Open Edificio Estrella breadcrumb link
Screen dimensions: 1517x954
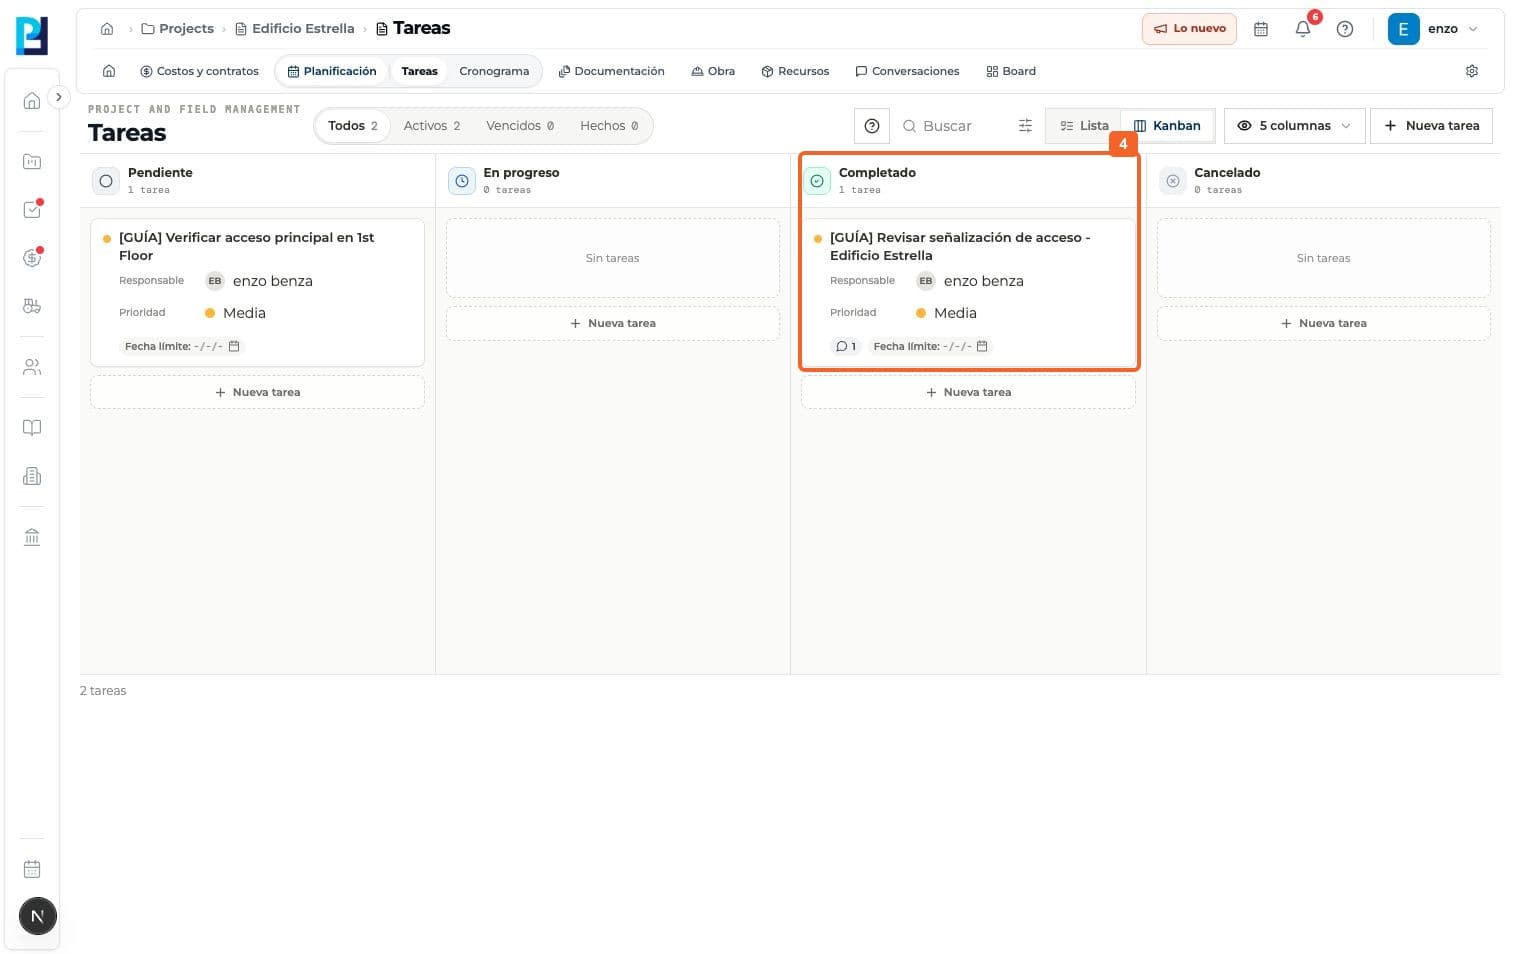click(x=295, y=29)
